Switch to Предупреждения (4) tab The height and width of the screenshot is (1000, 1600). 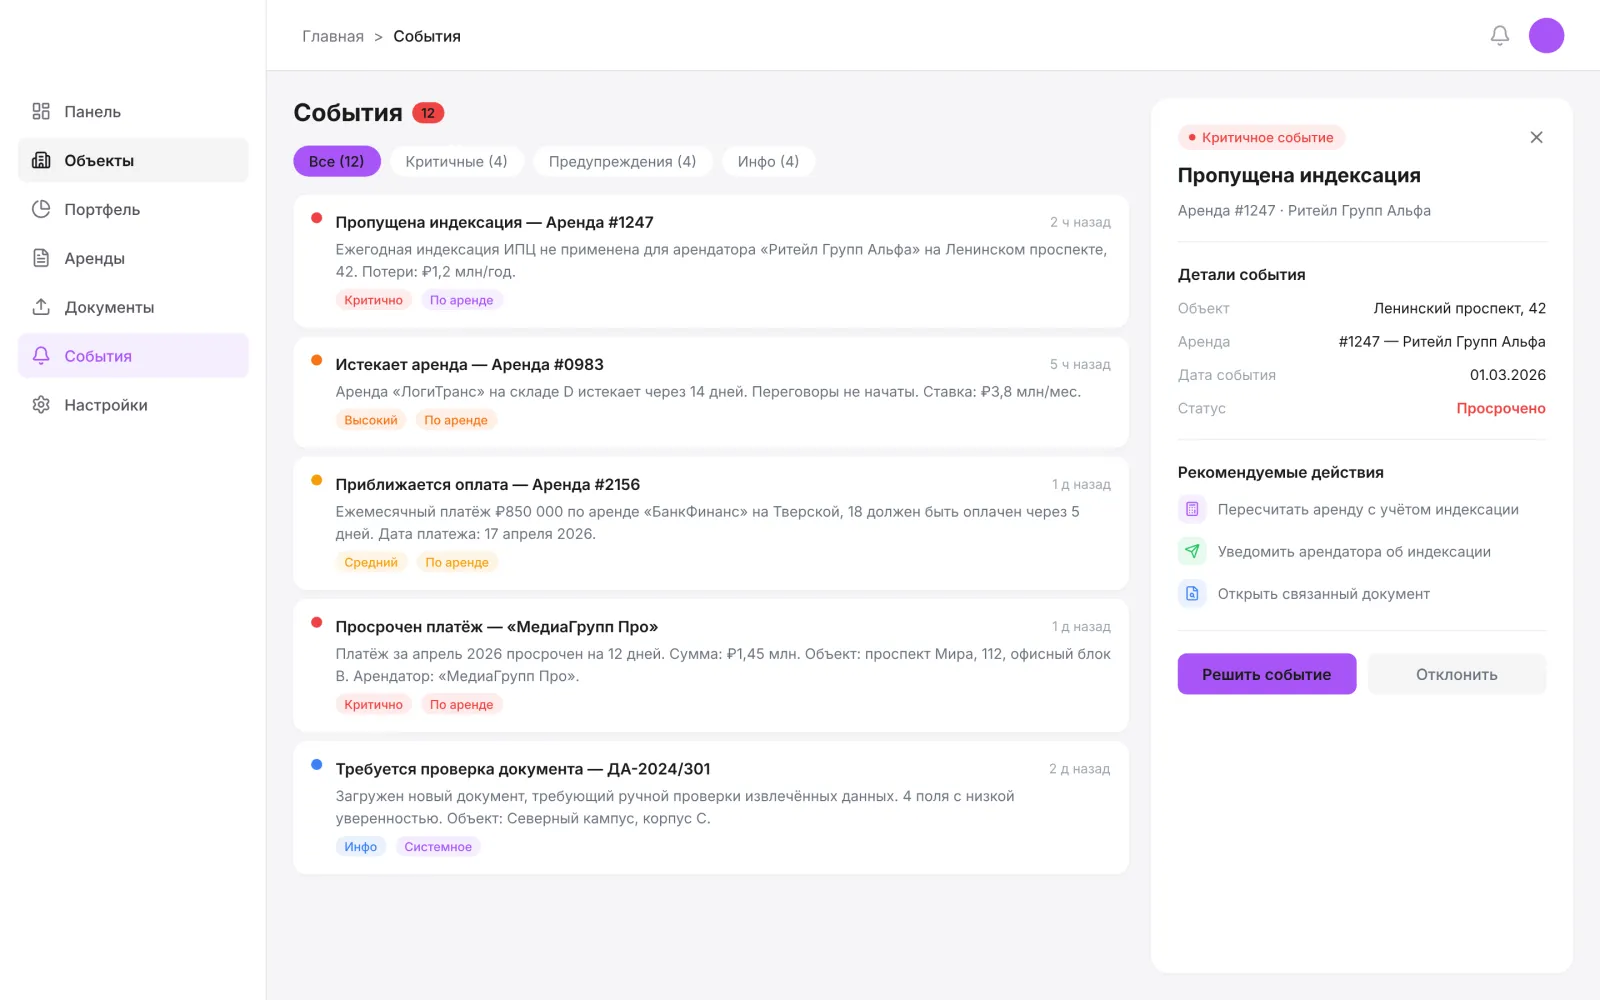click(x=622, y=161)
